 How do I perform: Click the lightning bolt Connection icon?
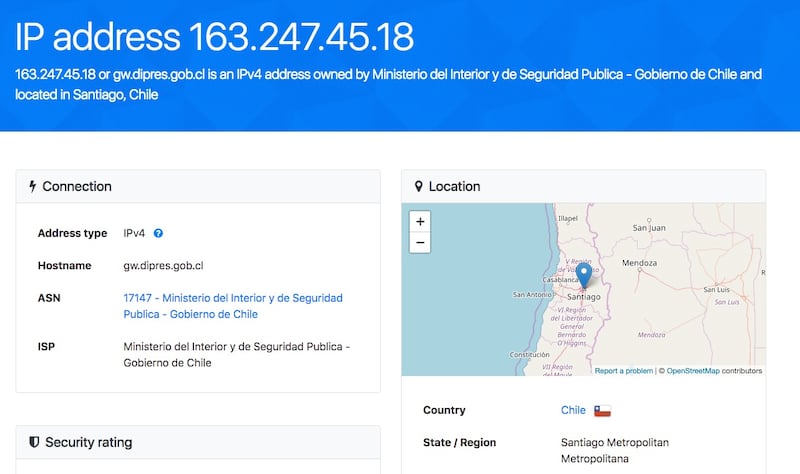33,186
